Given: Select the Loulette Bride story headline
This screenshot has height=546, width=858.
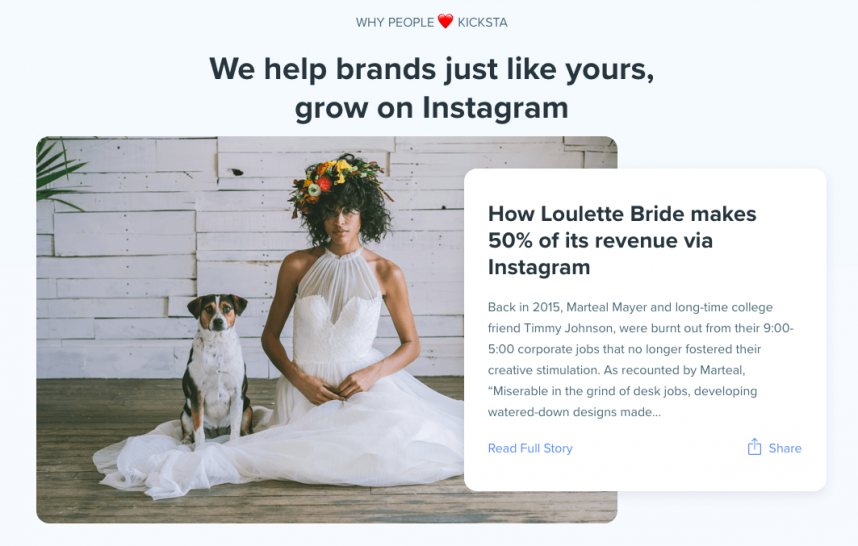Looking at the screenshot, I should pos(622,240).
